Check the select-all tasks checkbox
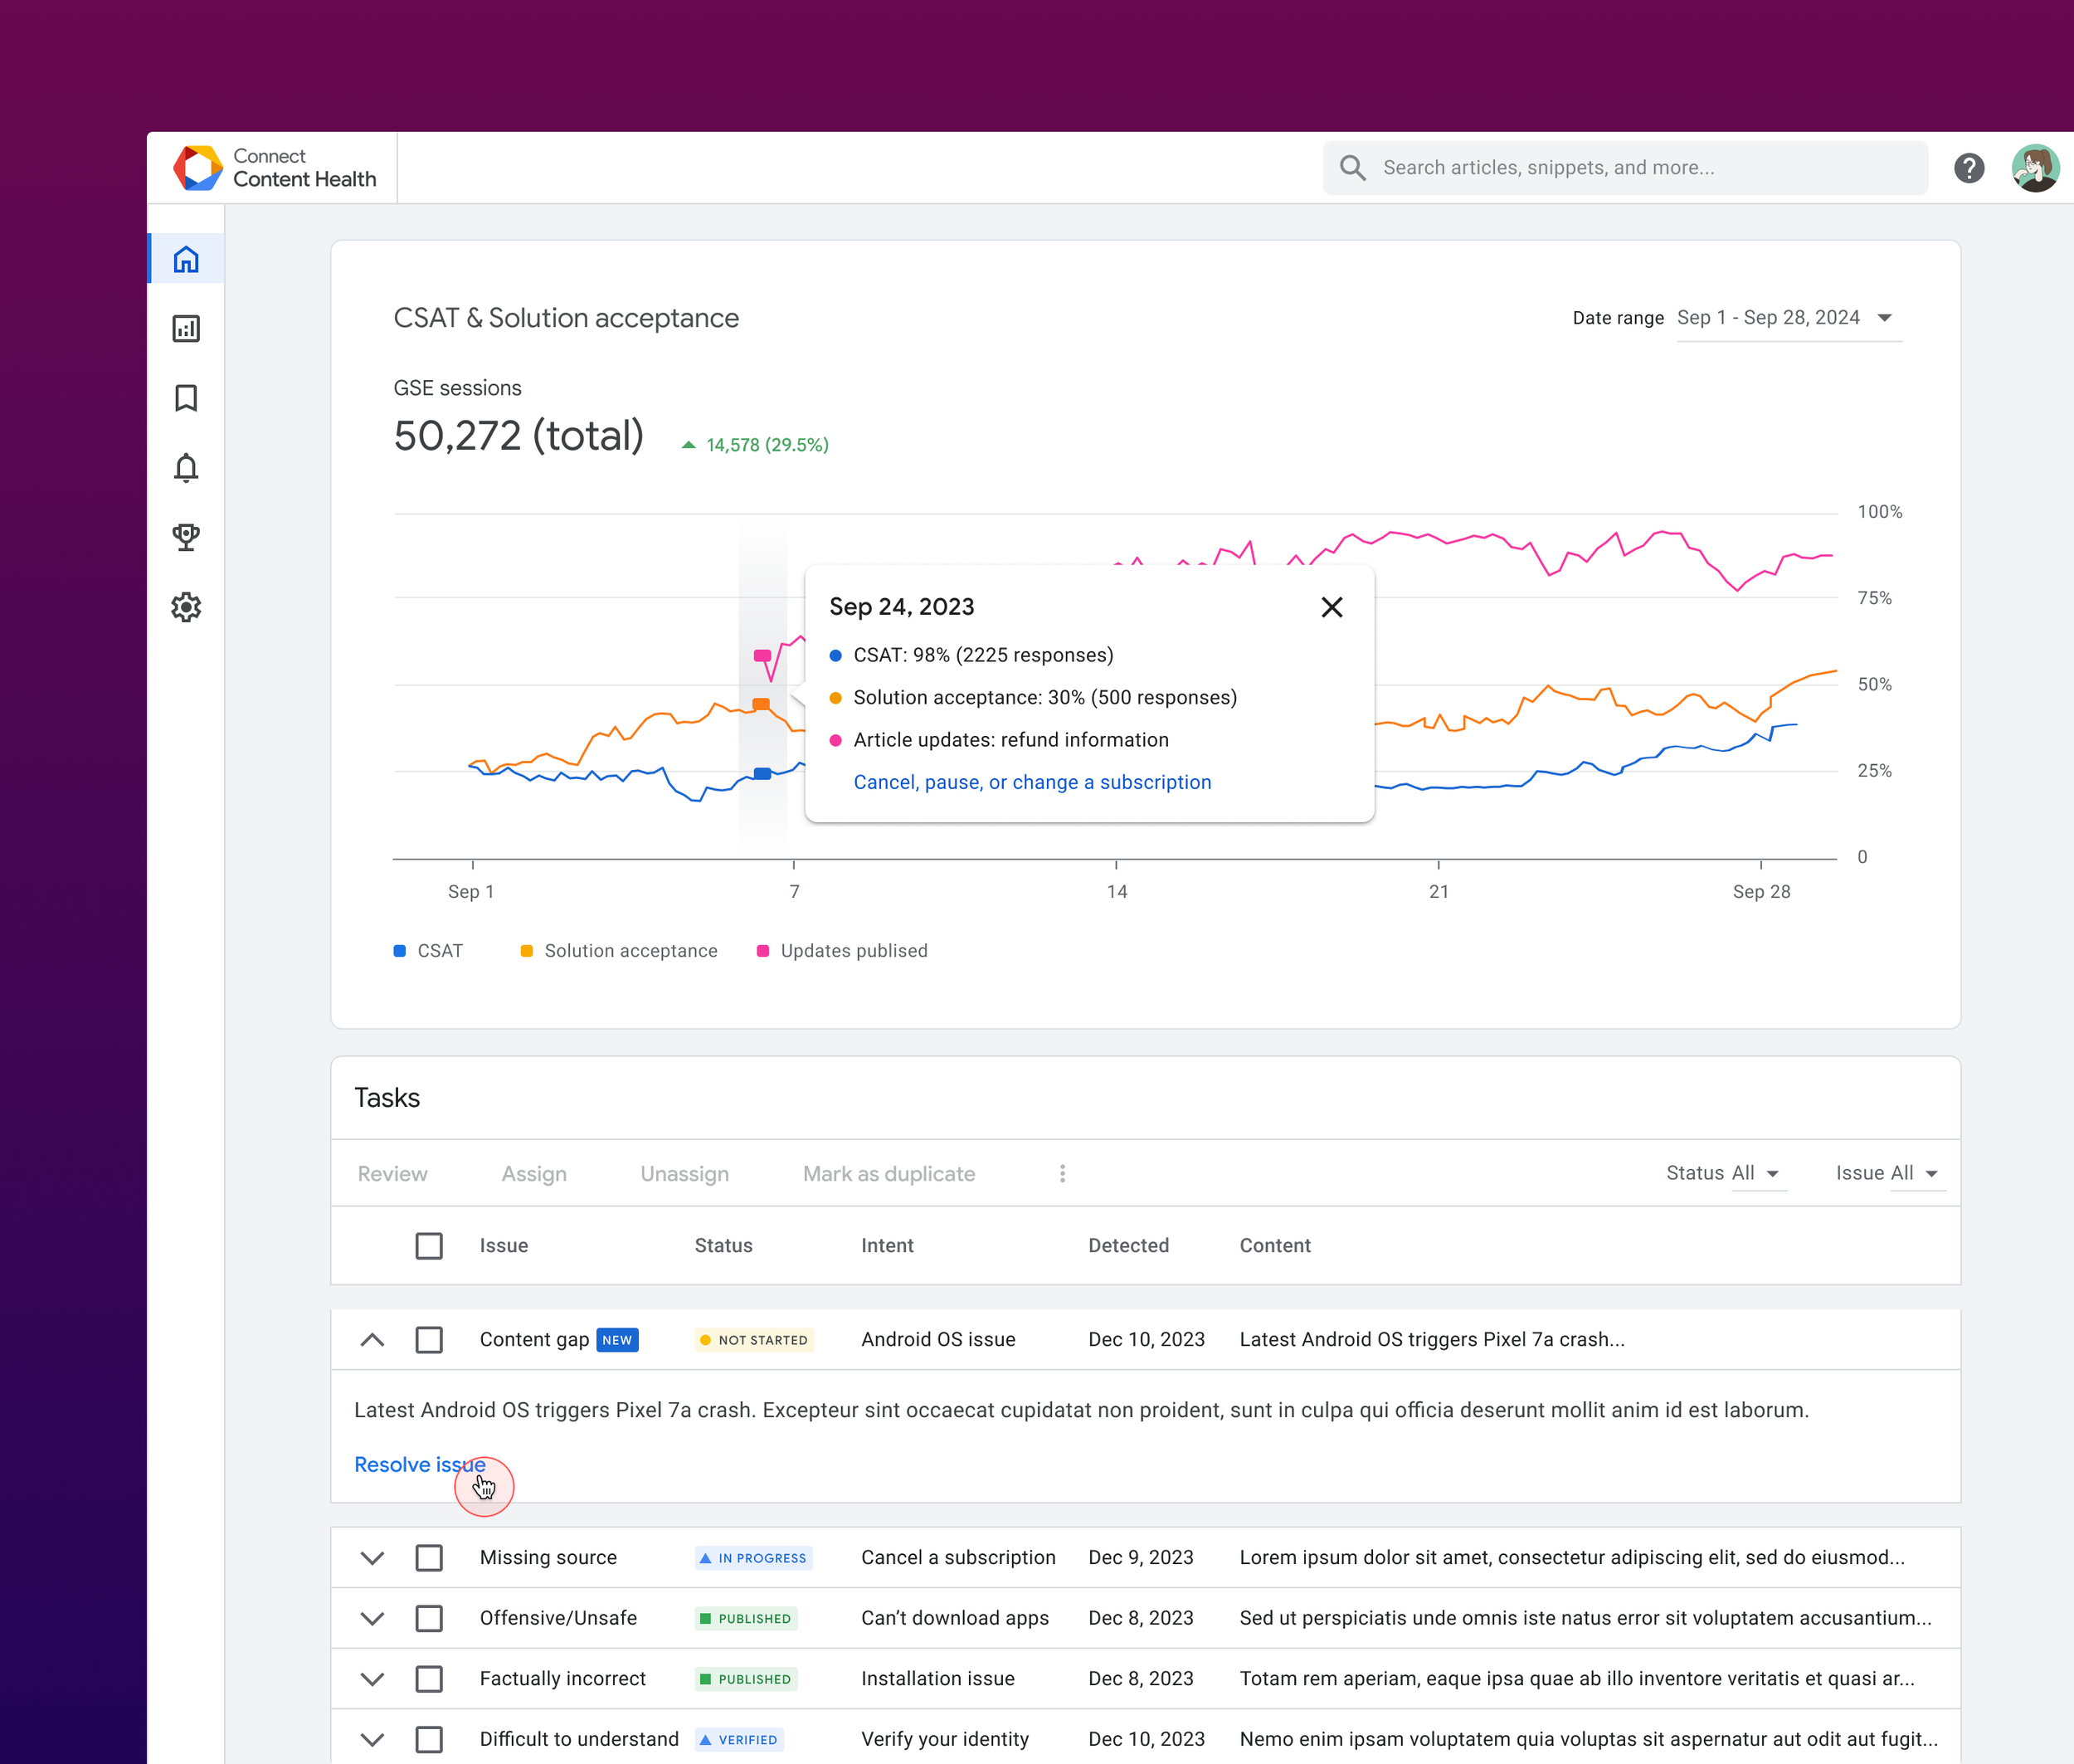This screenshot has width=2074, height=1764. 429,1245
